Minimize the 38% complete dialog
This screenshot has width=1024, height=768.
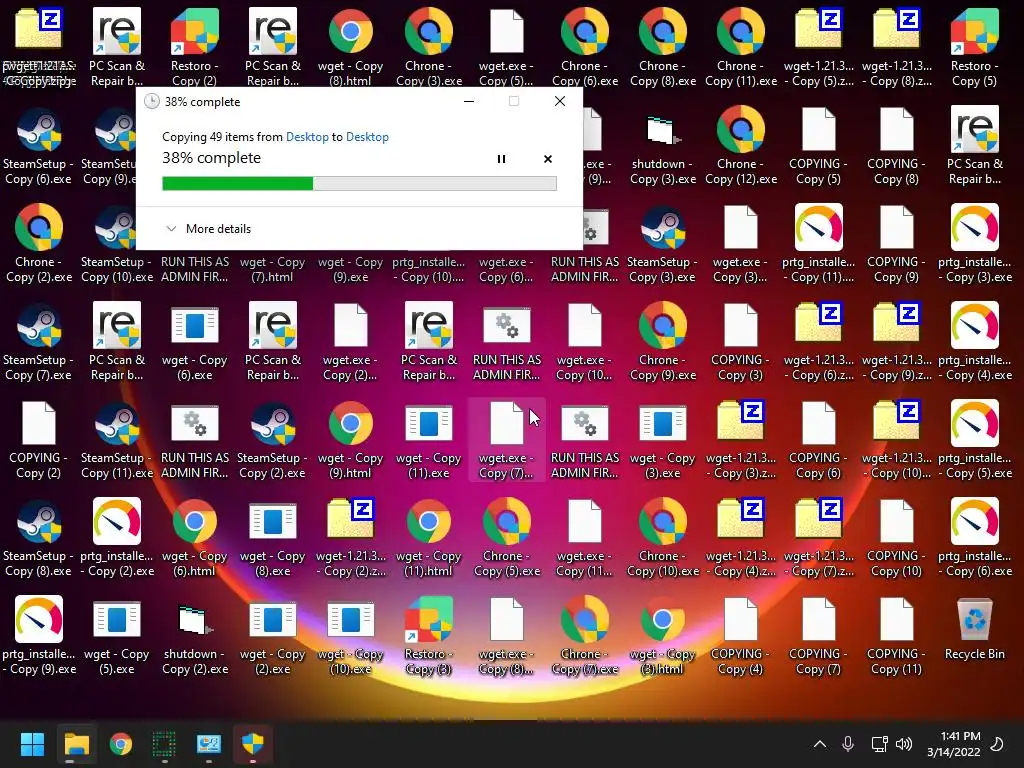coord(468,101)
